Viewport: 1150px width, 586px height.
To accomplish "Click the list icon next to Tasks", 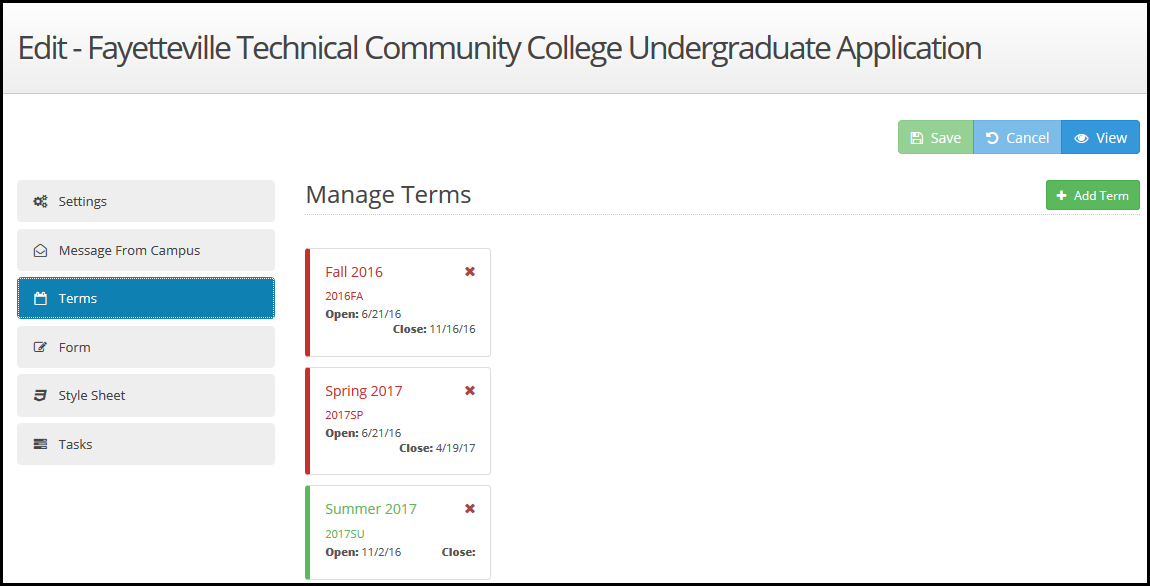I will [x=40, y=444].
